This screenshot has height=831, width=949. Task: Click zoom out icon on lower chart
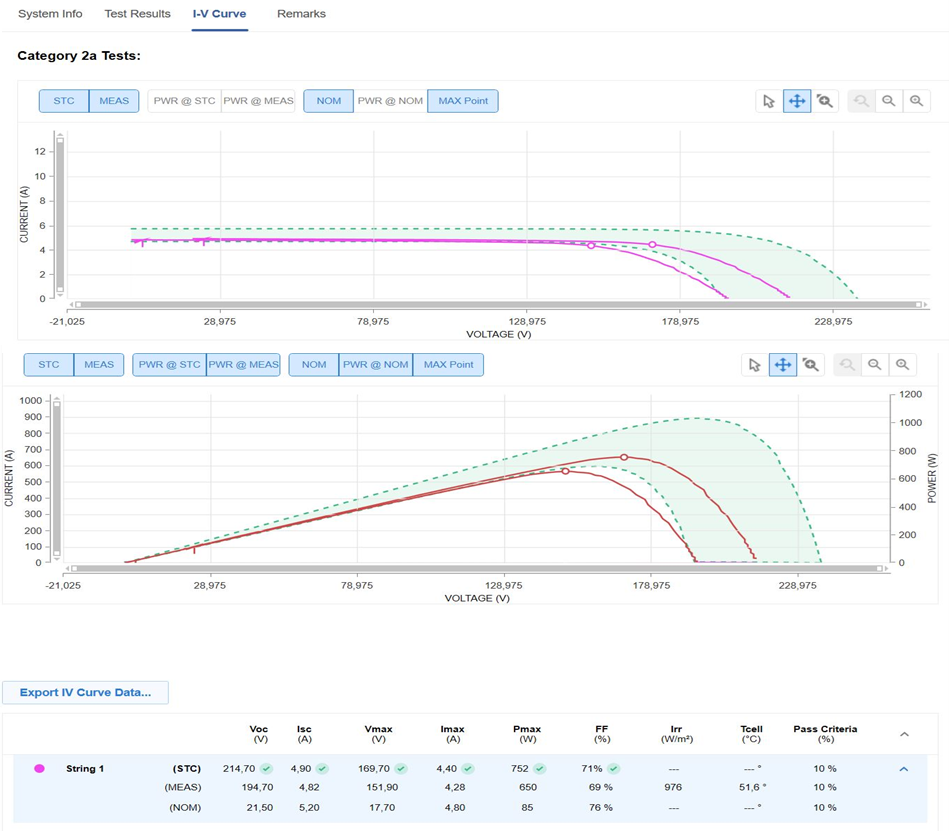pos(874,365)
